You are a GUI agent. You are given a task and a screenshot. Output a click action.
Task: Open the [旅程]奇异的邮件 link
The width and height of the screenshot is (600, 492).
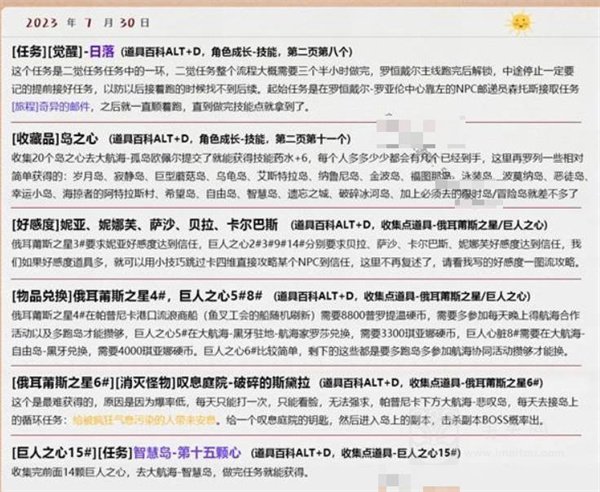[51, 106]
